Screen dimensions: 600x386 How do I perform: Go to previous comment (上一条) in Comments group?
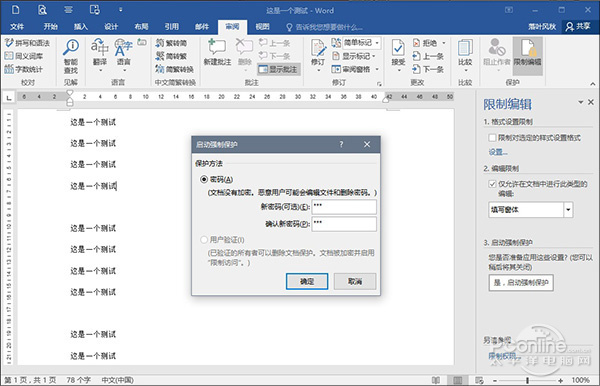274,43
